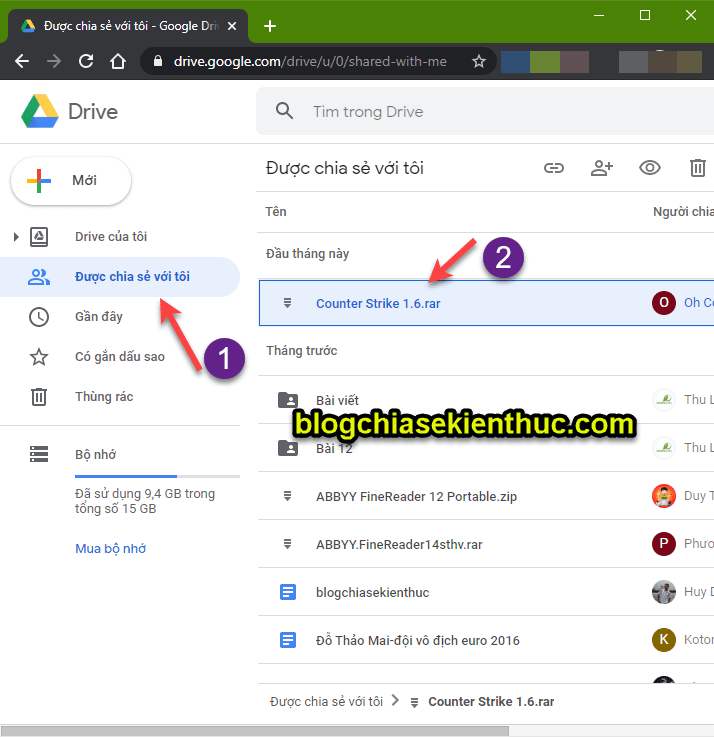The height and width of the screenshot is (737, 714).
Task: Close the Google Drive browser tab
Action: tap(232, 26)
